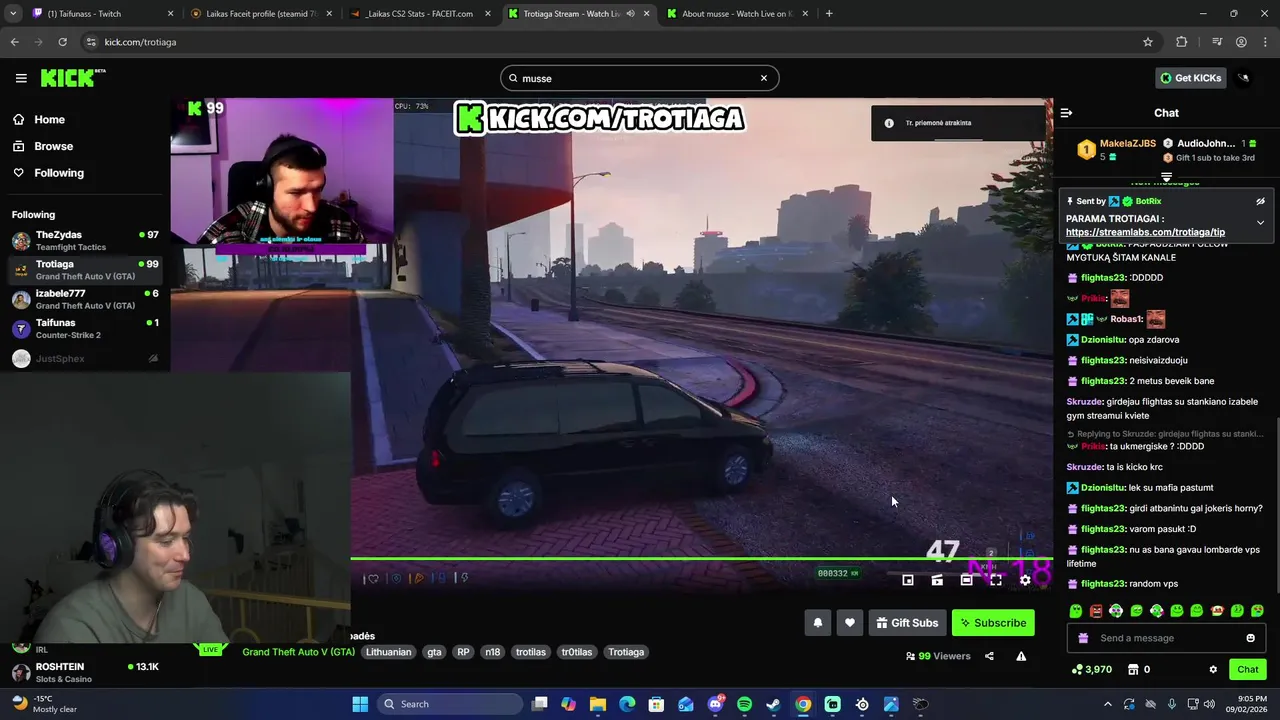
Task: Toggle picture-in-picture on the player
Action: click(x=908, y=580)
